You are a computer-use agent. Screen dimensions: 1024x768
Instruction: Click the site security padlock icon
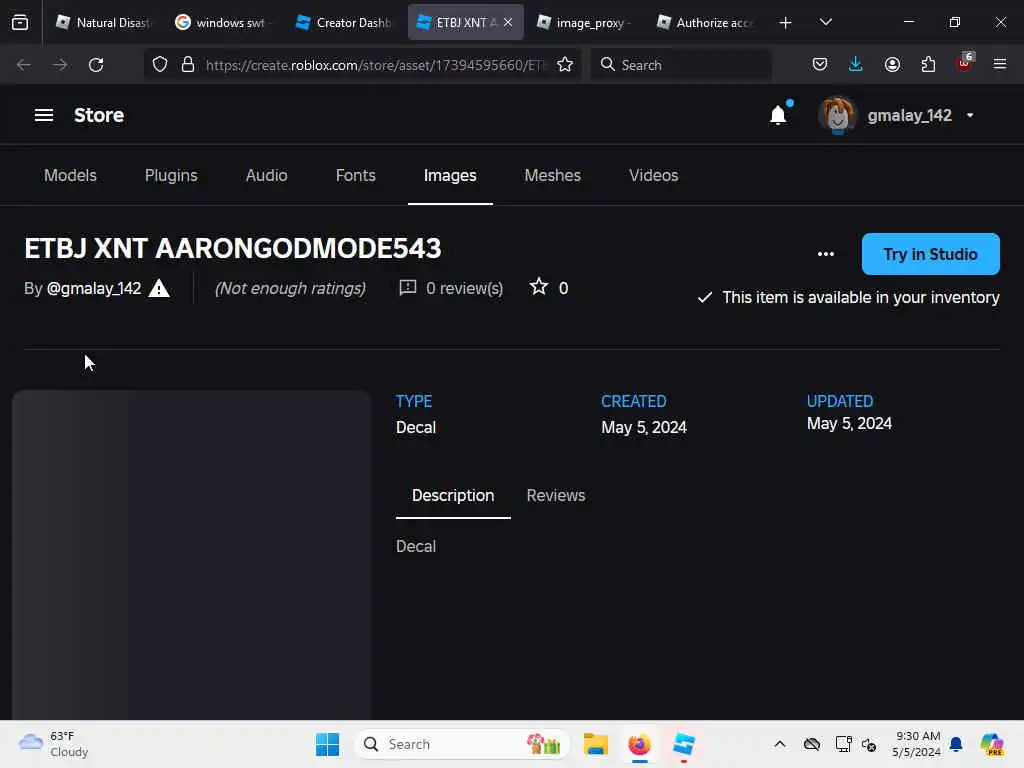coord(188,65)
